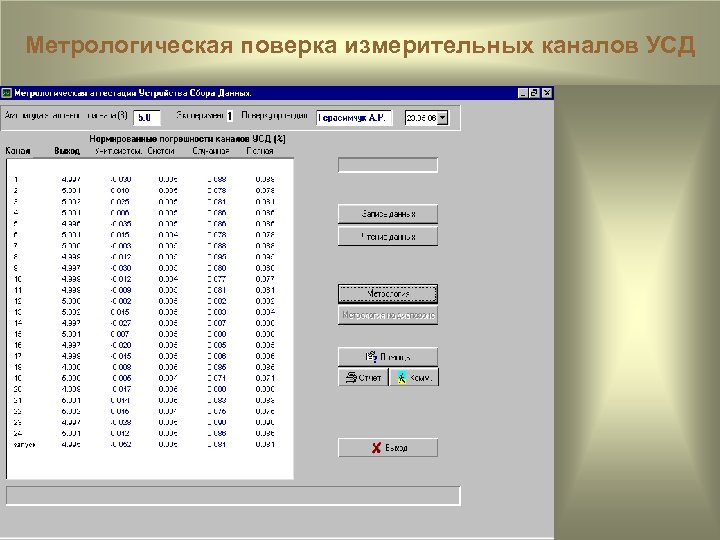
Task: Click the Выход column header
Action: click(67, 151)
